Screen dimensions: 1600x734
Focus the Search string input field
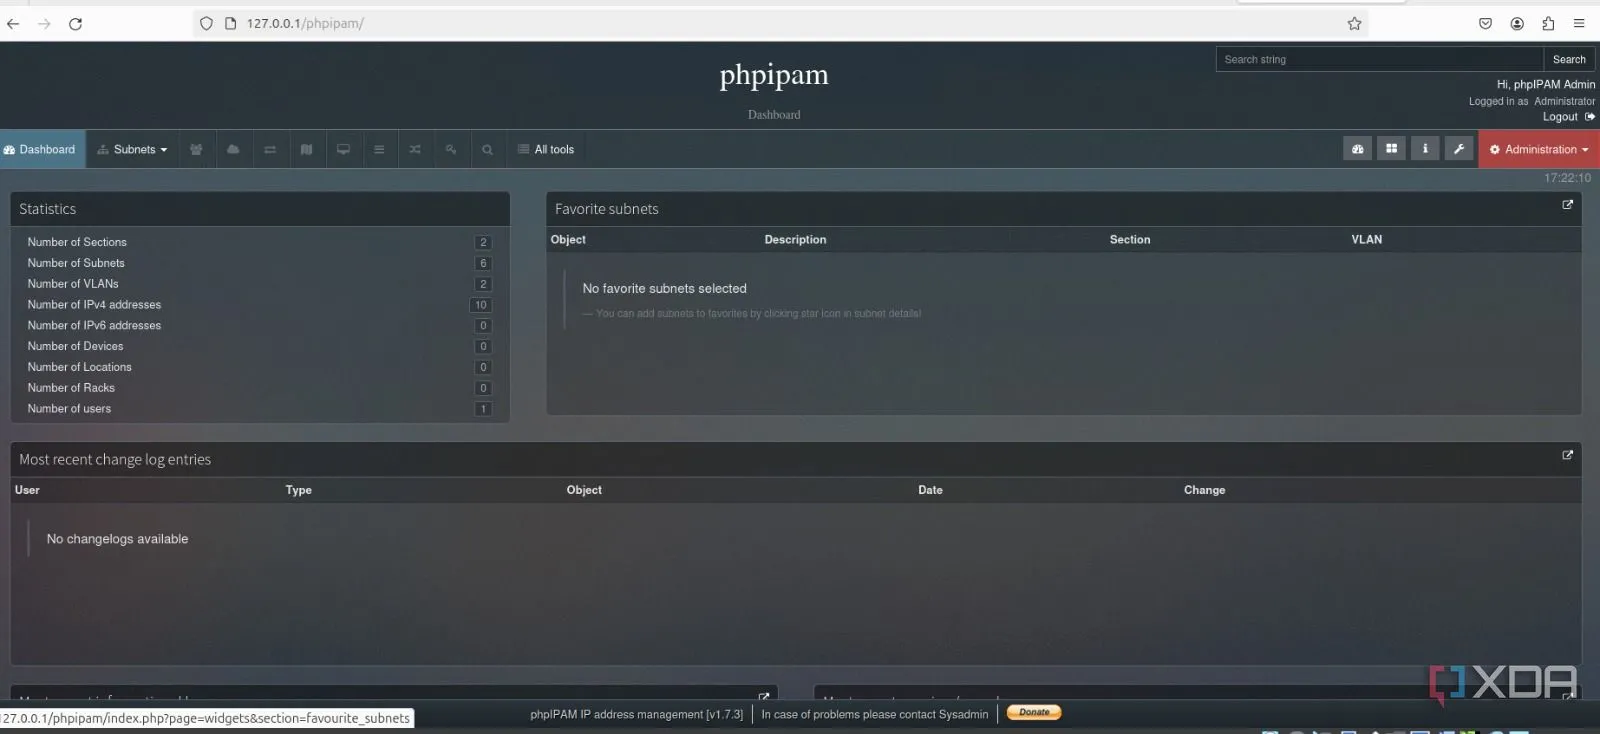pyautogui.click(x=1379, y=60)
